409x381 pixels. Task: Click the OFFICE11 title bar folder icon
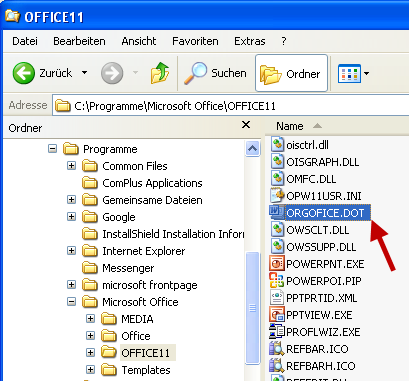pyautogui.click(x=12, y=16)
